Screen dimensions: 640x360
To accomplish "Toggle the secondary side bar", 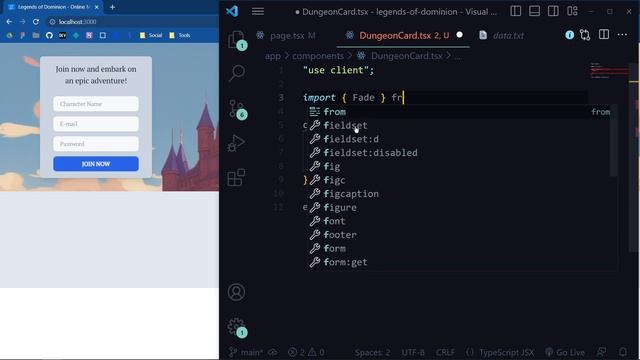I will tap(553, 11).
